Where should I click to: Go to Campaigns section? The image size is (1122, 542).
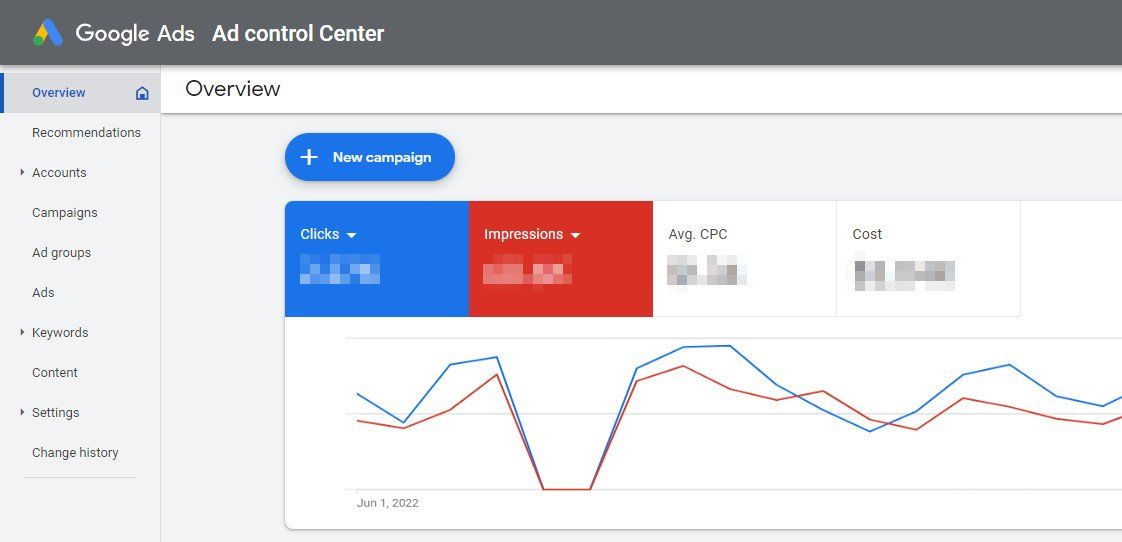(x=64, y=213)
